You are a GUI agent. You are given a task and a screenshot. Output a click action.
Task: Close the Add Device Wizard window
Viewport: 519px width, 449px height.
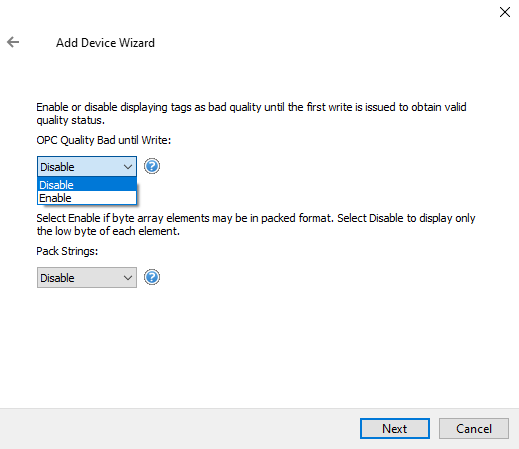[x=505, y=12]
